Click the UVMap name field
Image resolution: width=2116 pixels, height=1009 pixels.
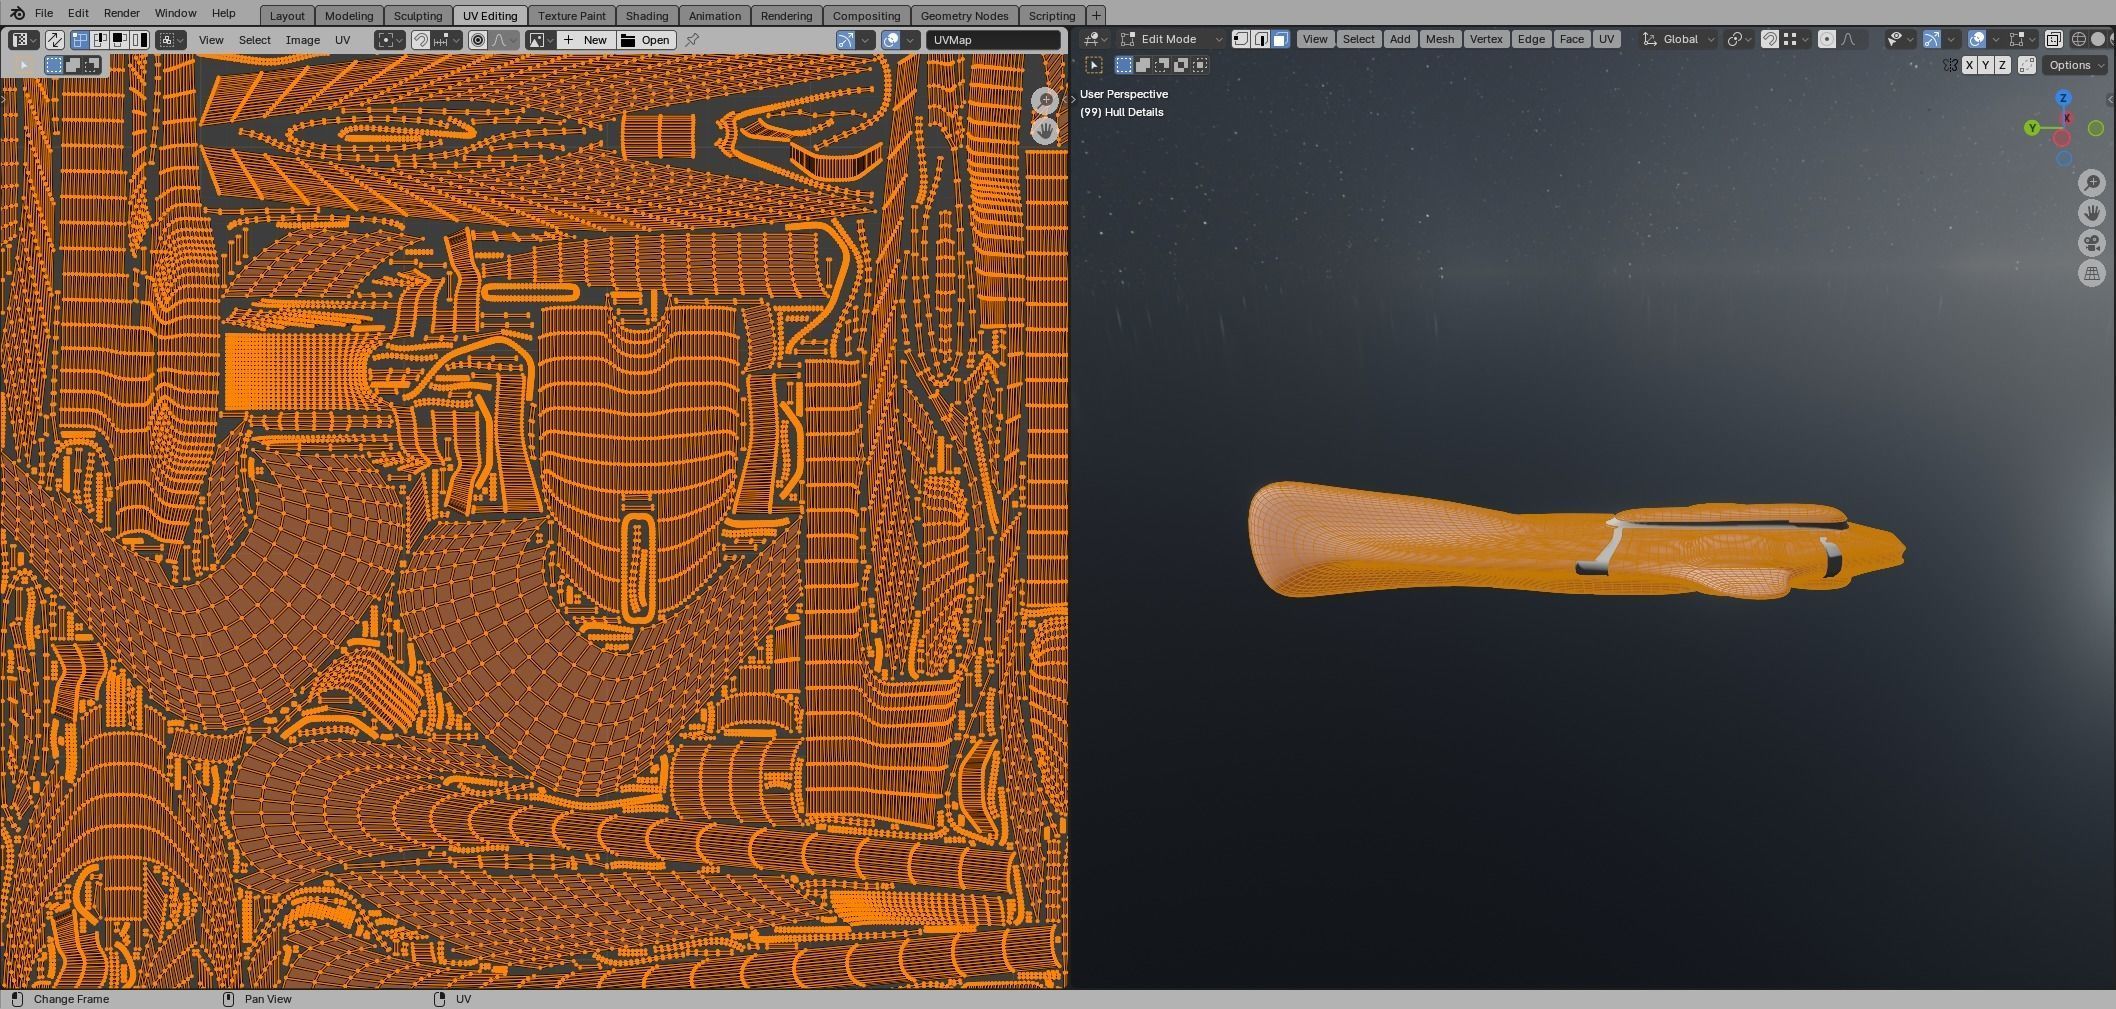tap(993, 40)
